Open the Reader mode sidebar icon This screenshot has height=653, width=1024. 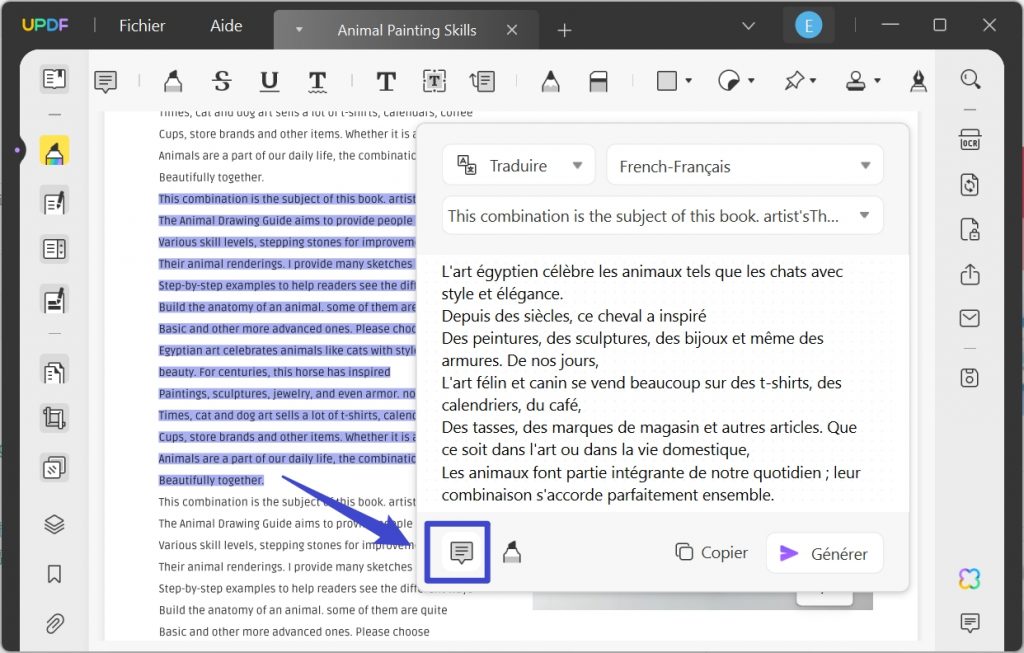pyautogui.click(x=54, y=79)
